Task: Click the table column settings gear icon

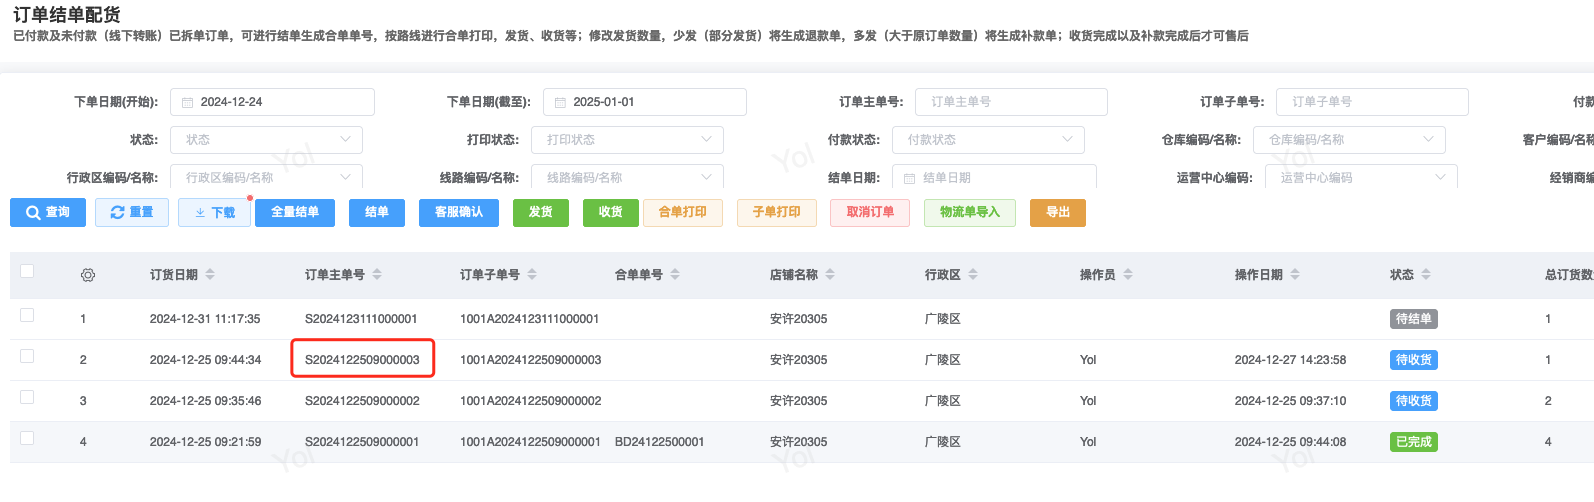Action: (88, 275)
